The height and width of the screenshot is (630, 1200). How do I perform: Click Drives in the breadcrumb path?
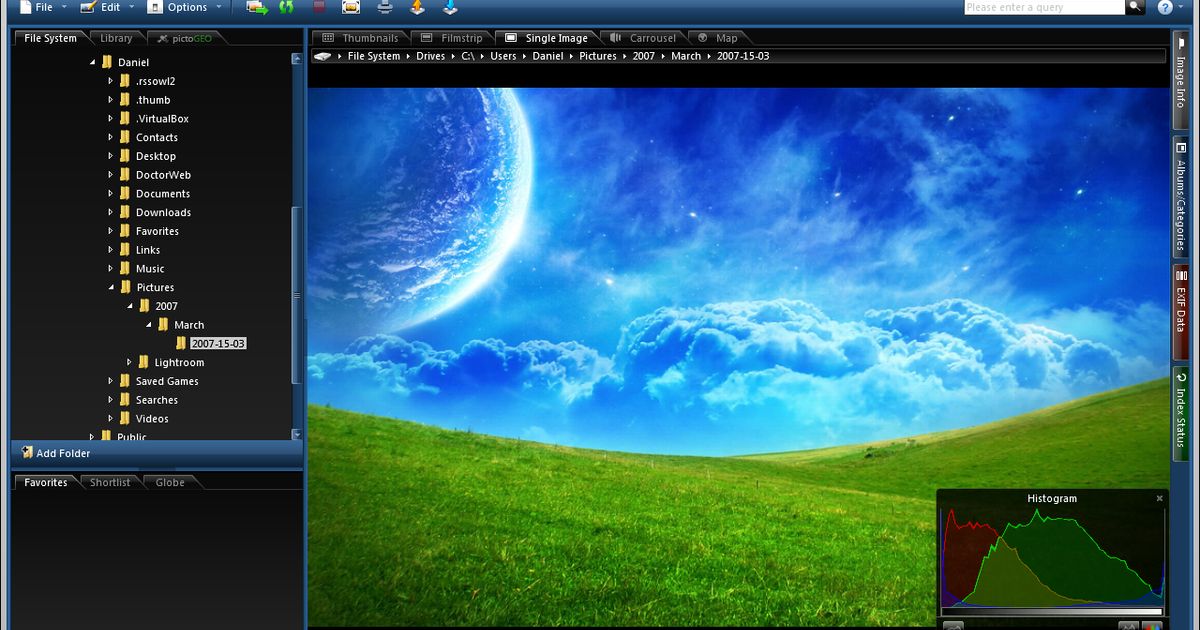click(x=431, y=56)
